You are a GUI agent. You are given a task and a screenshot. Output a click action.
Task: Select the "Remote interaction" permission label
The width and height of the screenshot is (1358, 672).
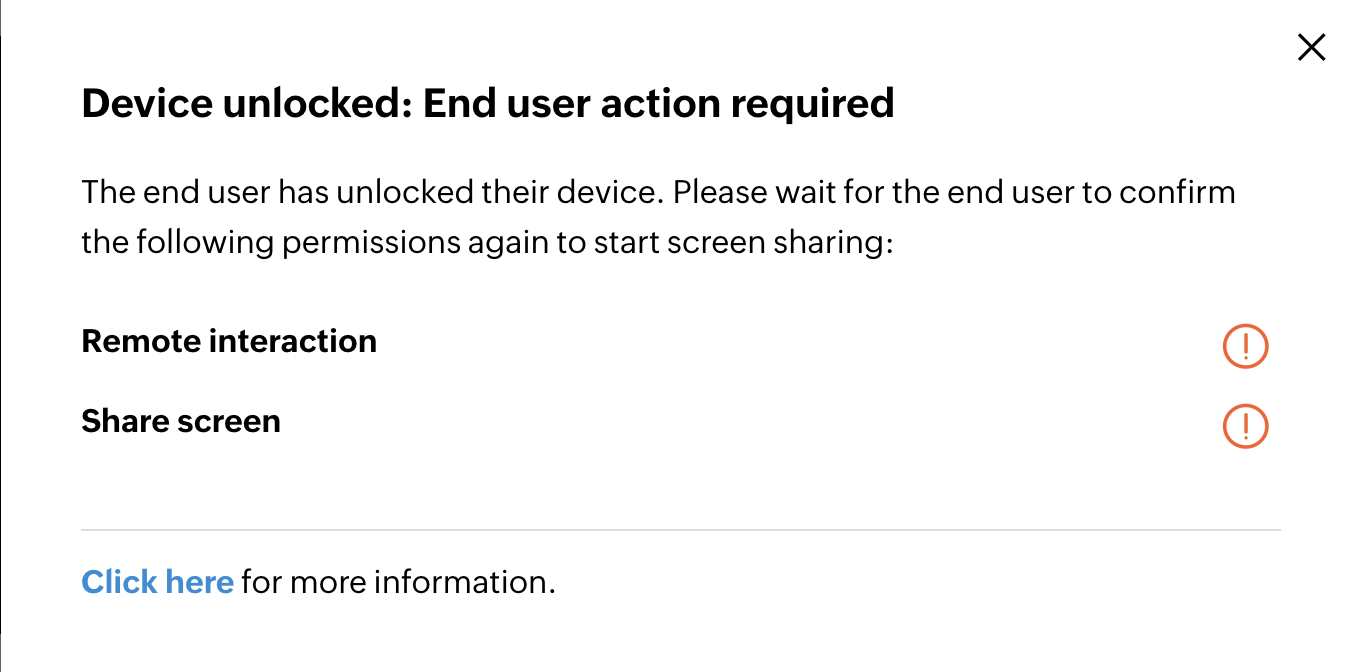coord(229,341)
